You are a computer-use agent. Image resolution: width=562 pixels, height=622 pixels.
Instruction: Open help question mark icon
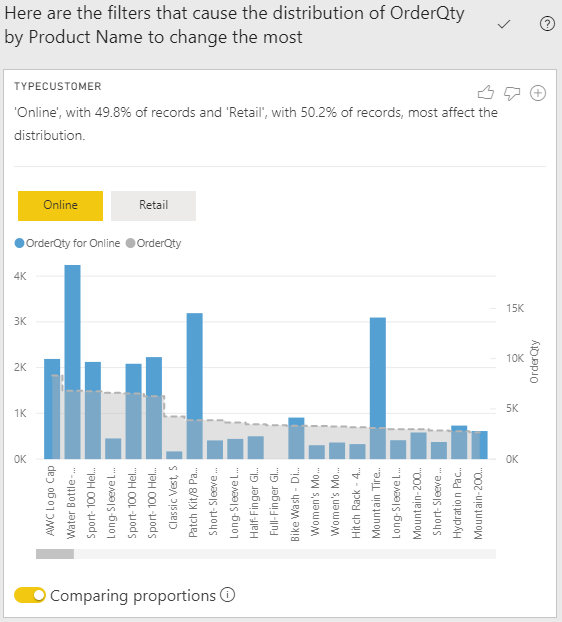[x=547, y=24]
